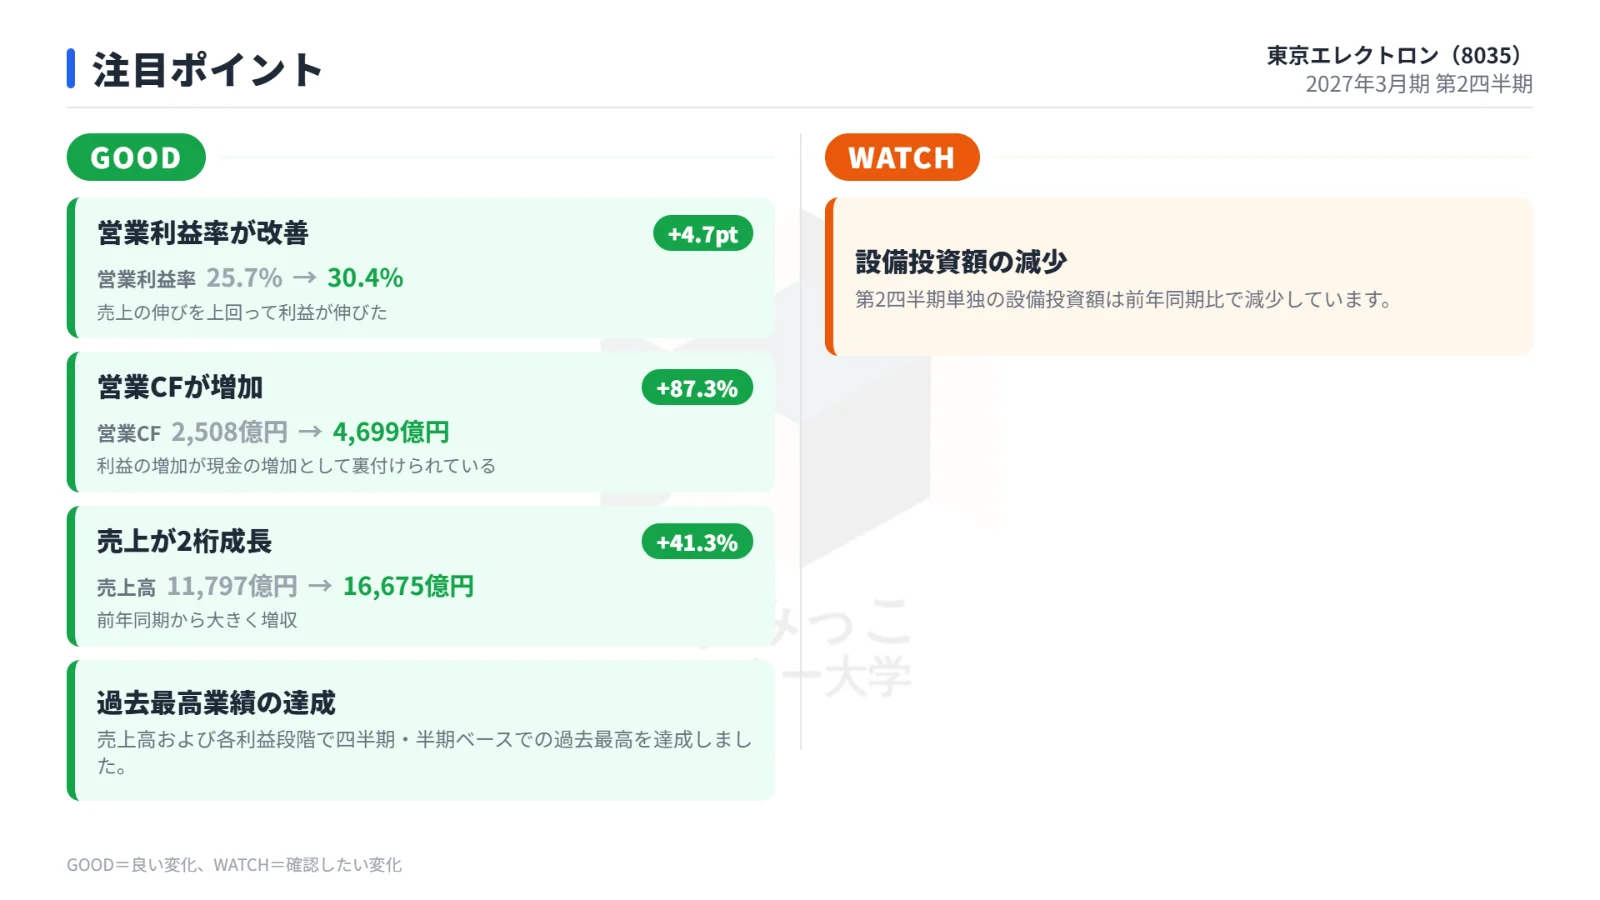This screenshot has height=900, width=1600.
Task: Select the +4.7pt green badge
Action: [x=703, y=234]
